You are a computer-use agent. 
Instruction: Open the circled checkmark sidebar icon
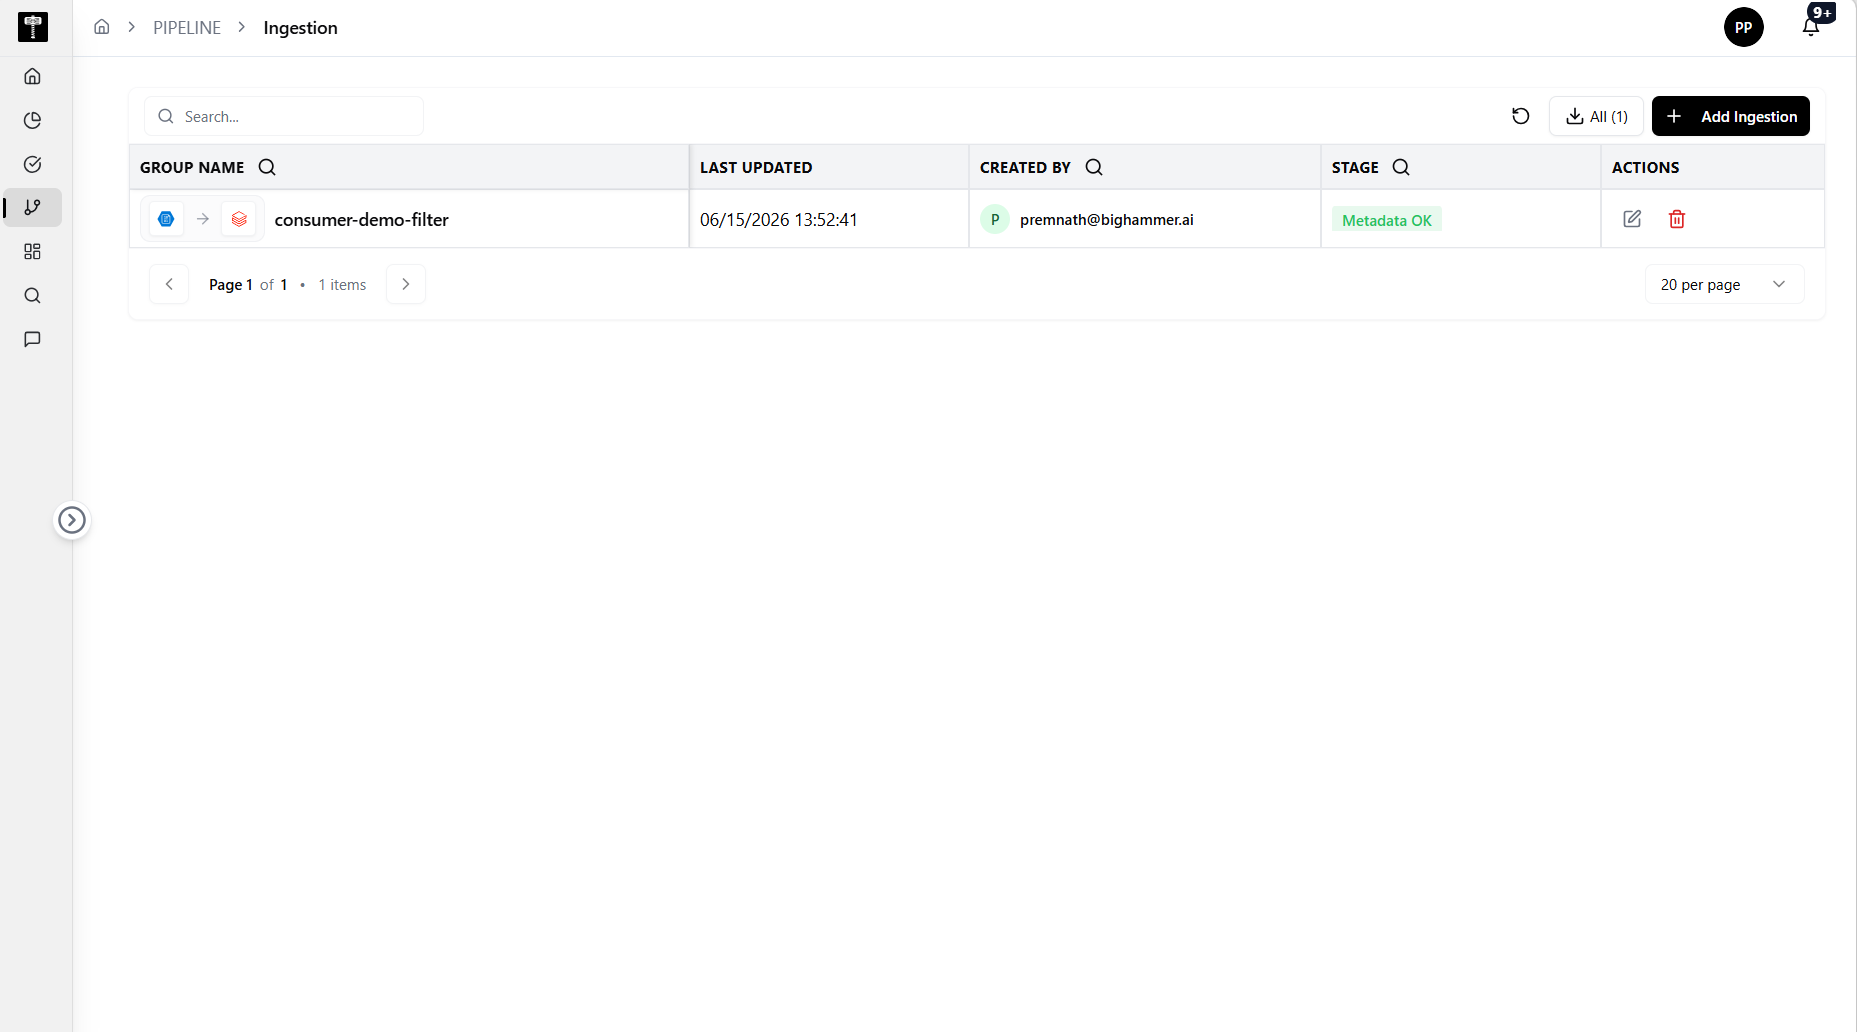pos(32,164)
